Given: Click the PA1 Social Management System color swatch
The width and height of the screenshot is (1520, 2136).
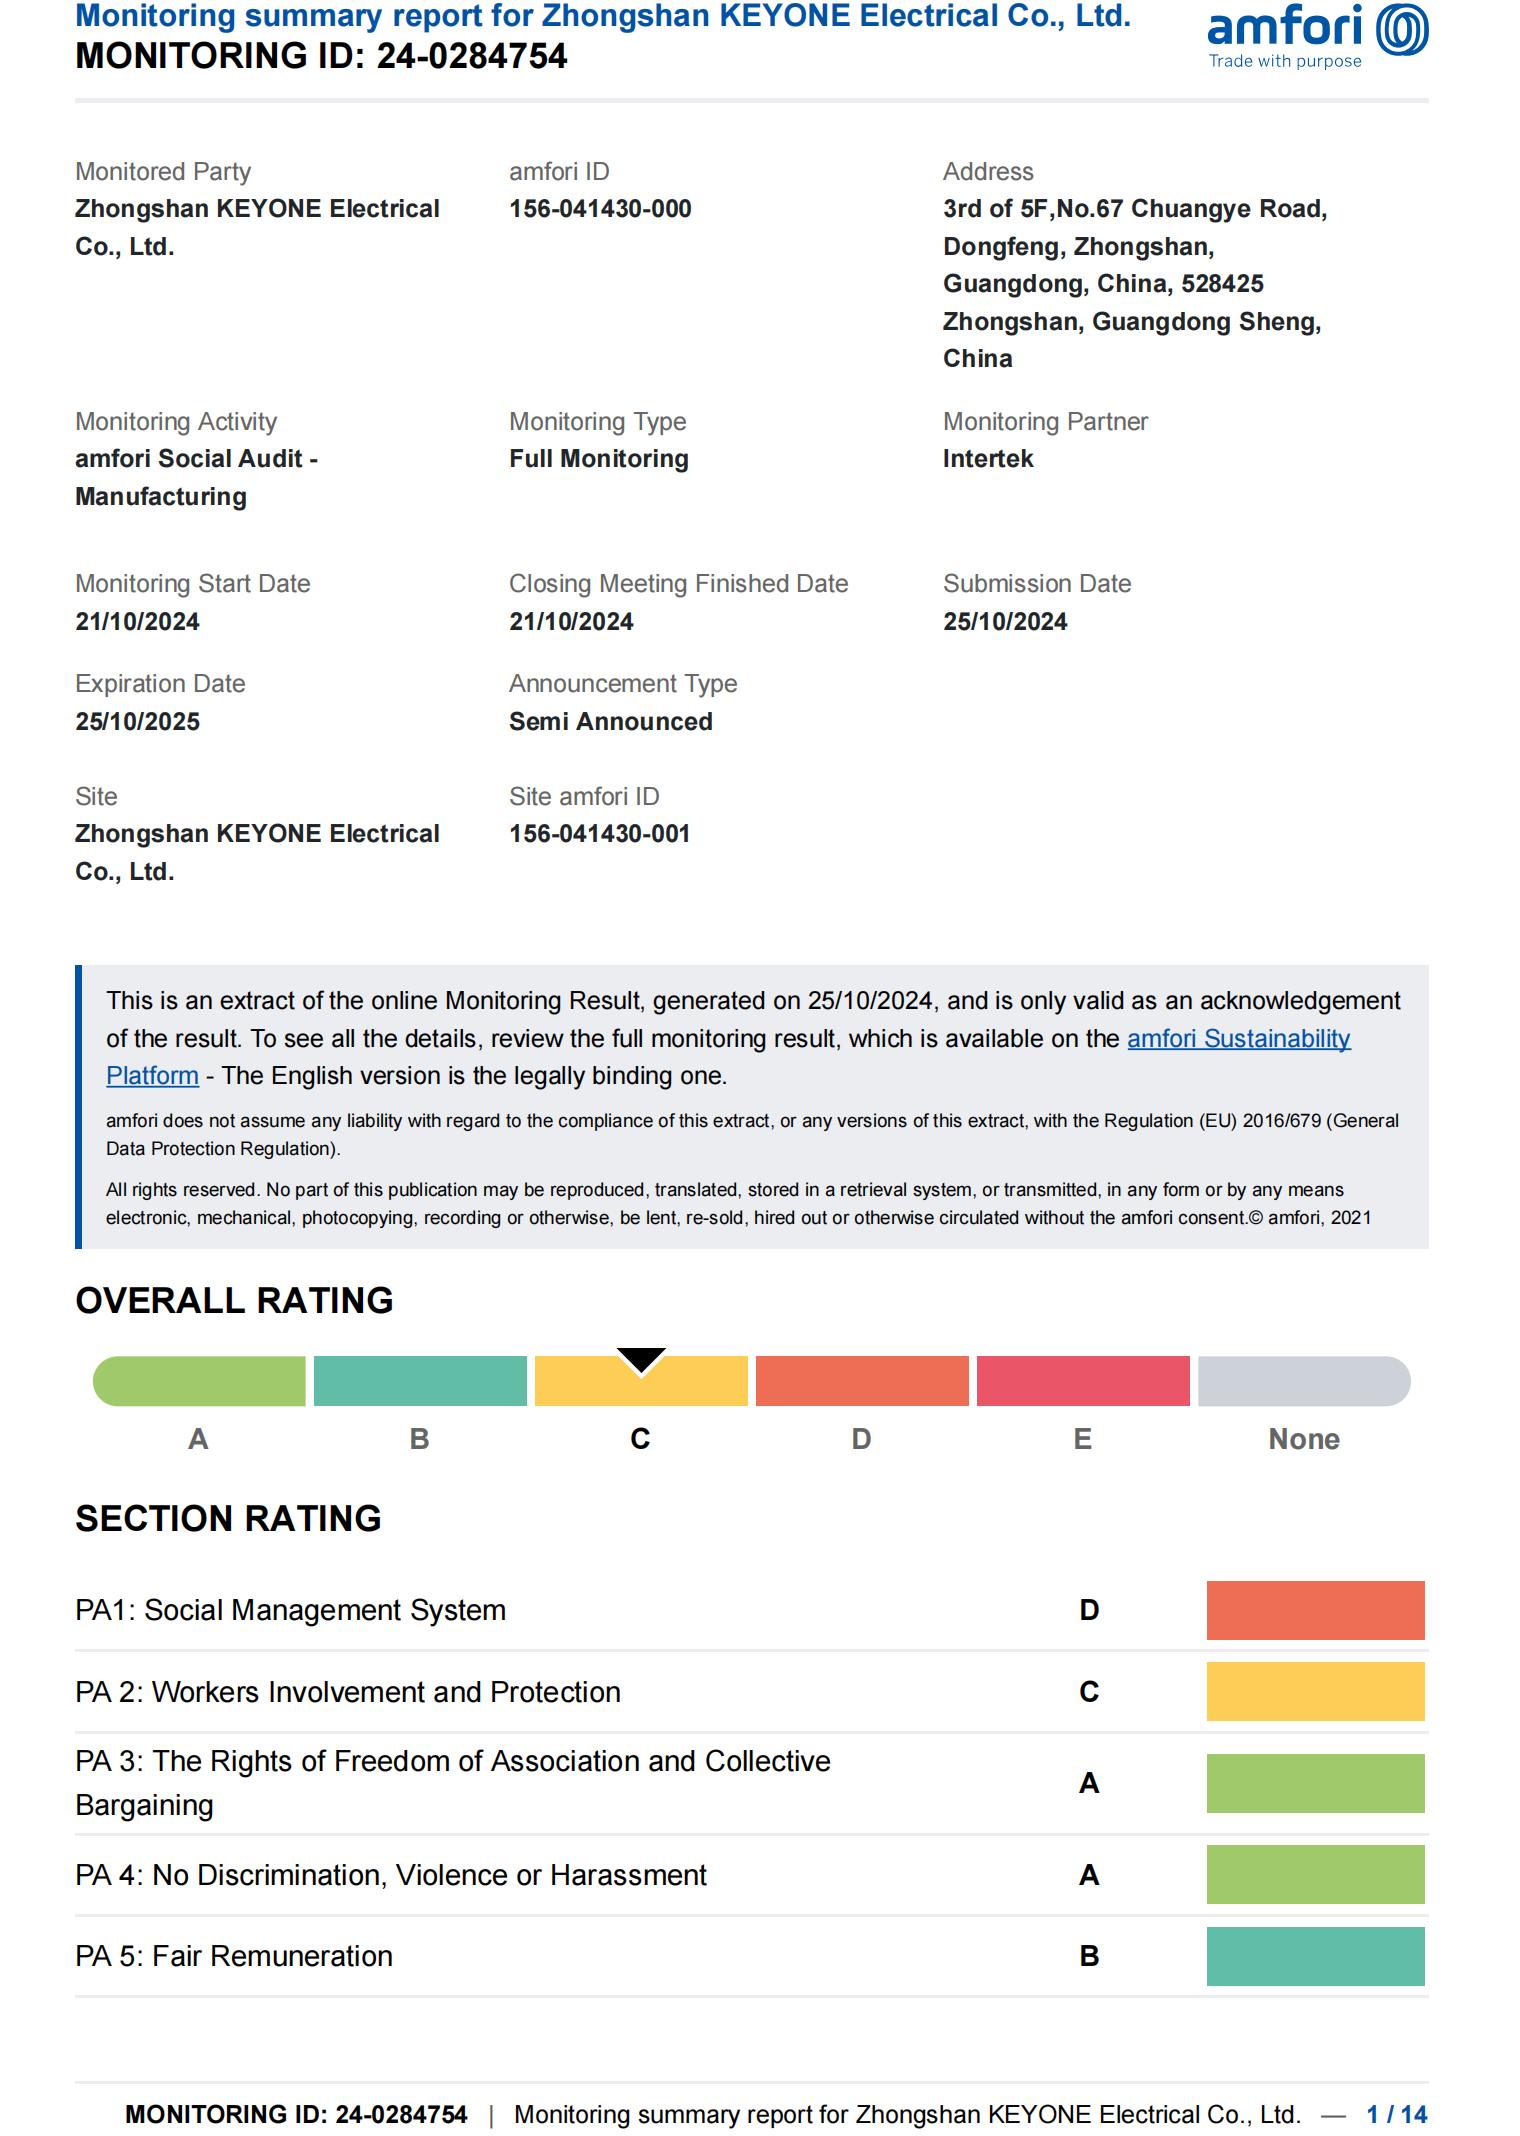Looking at the screenshot, I should click(1315, 1610).
